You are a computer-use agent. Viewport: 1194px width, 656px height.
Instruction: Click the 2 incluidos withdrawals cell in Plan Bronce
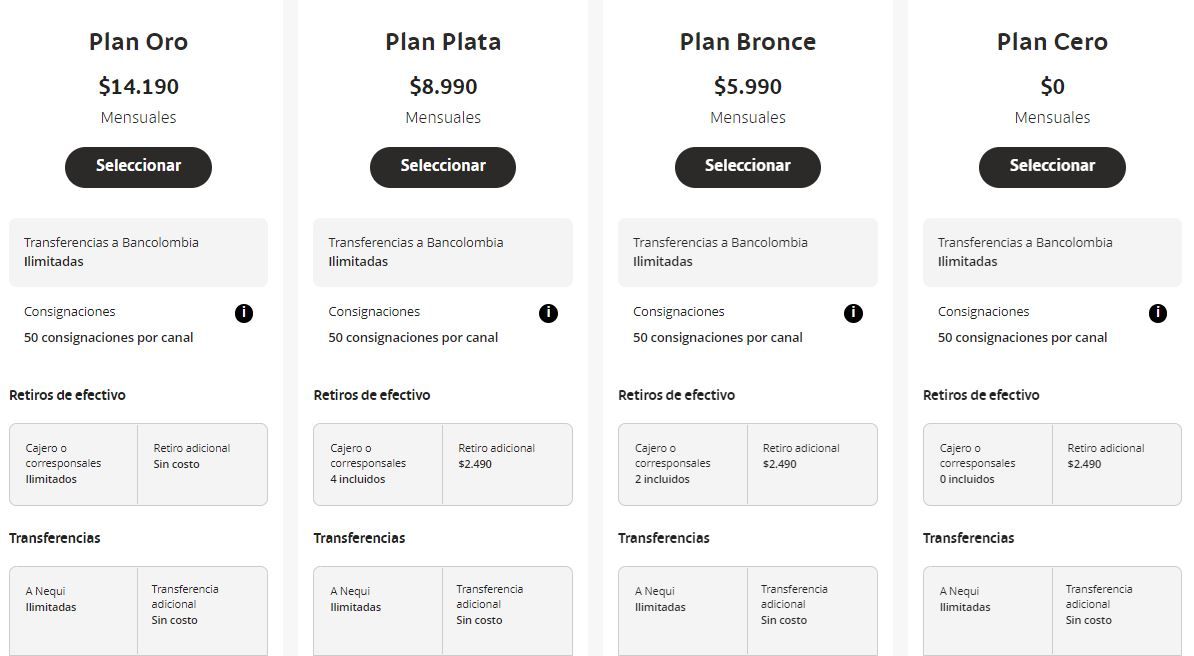683,464
